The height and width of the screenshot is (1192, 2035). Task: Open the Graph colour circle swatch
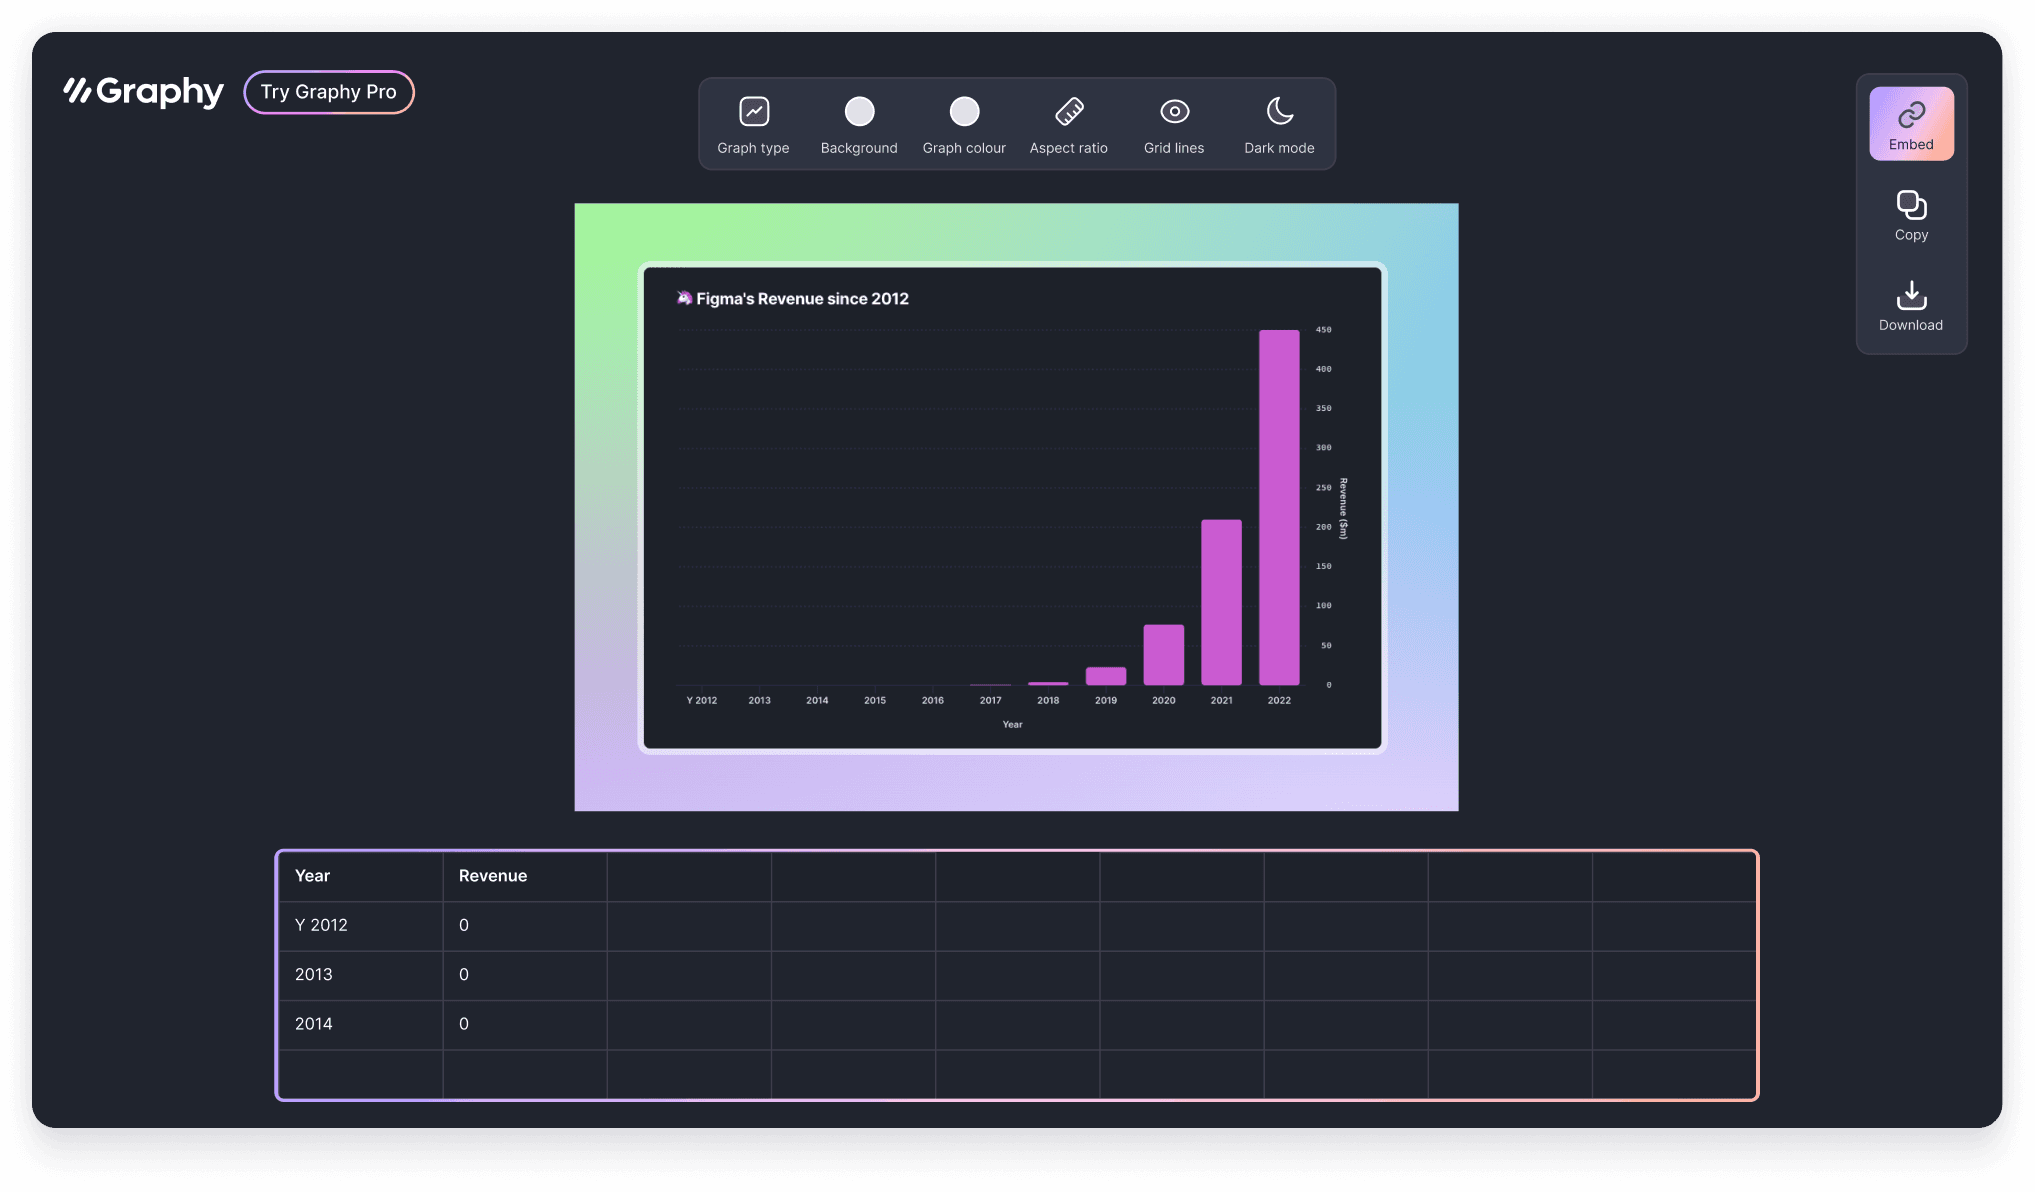[x=964, y=112]
